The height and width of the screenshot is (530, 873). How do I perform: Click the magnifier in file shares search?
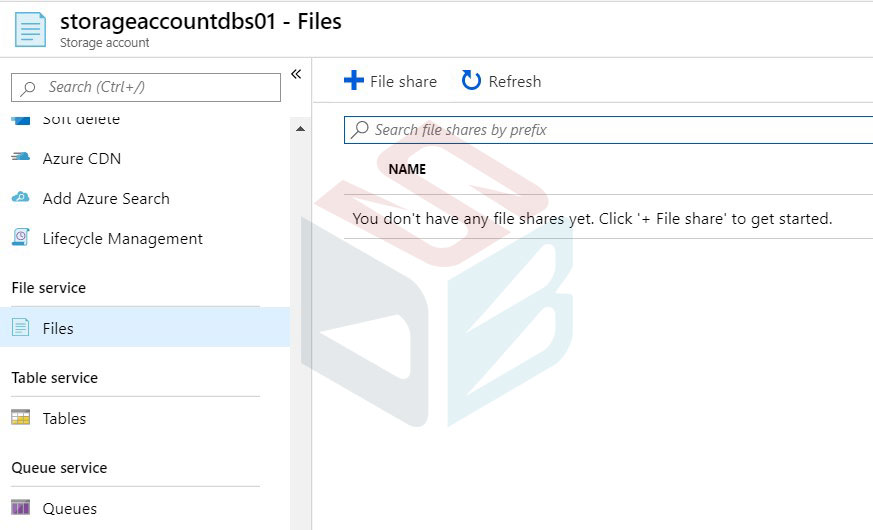360,130
